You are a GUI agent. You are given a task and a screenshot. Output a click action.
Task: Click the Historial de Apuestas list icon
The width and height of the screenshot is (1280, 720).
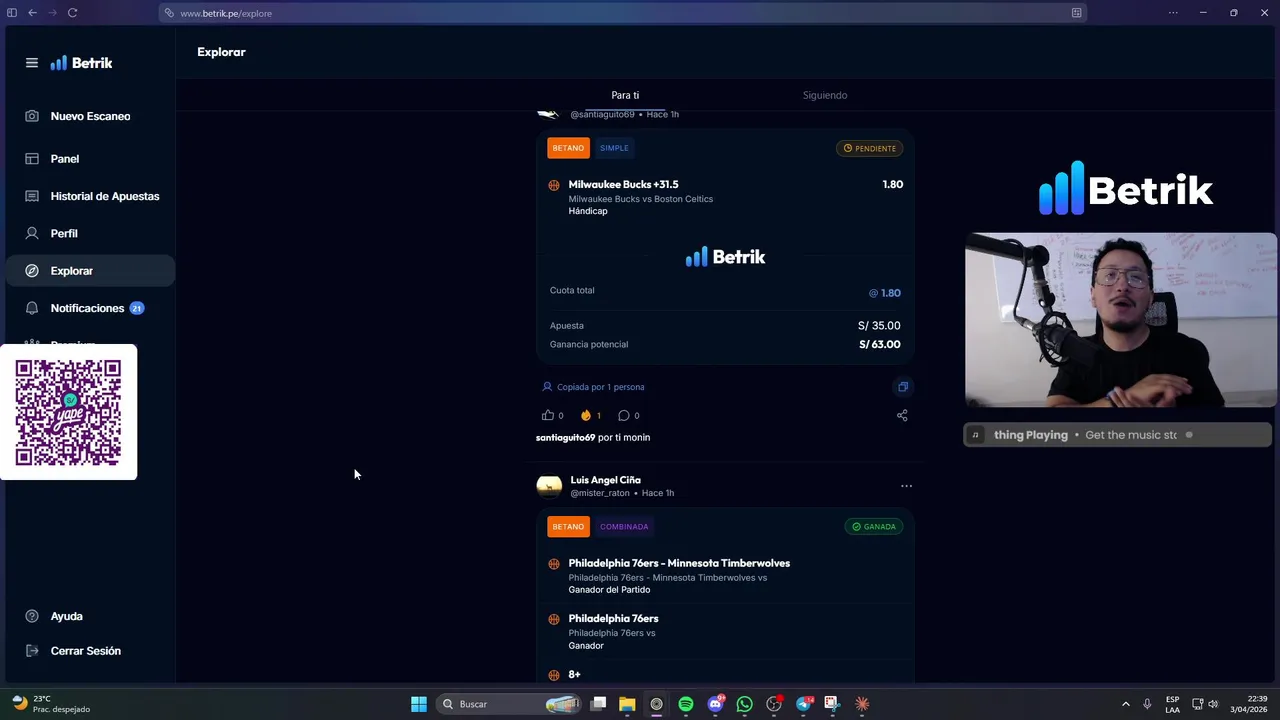[x=32, y=196]
